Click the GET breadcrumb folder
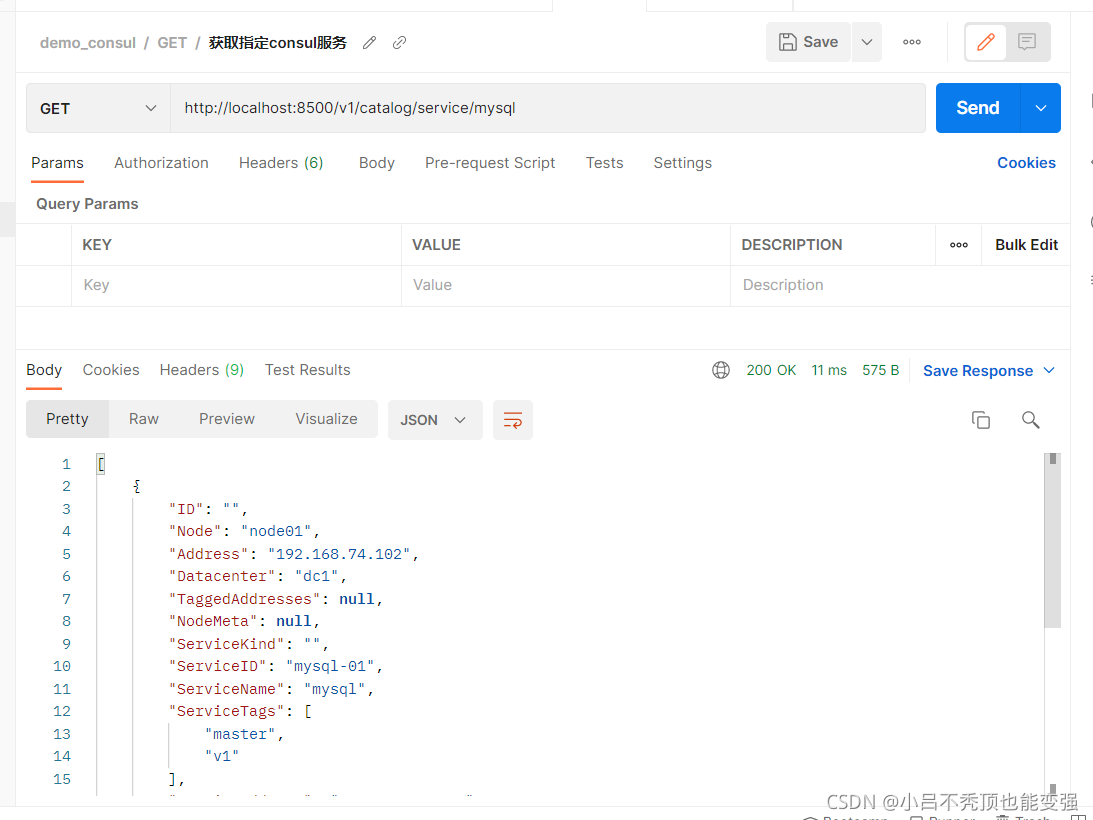This screenshot has height=820, width=1093. [x=172, y=43]
